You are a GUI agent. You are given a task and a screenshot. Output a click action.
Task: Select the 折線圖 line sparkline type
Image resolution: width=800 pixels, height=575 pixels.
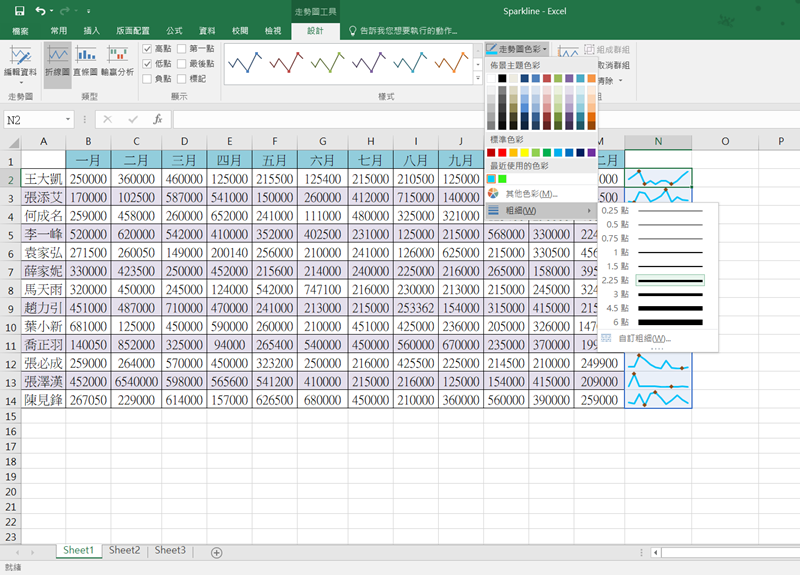click(58, 60)
